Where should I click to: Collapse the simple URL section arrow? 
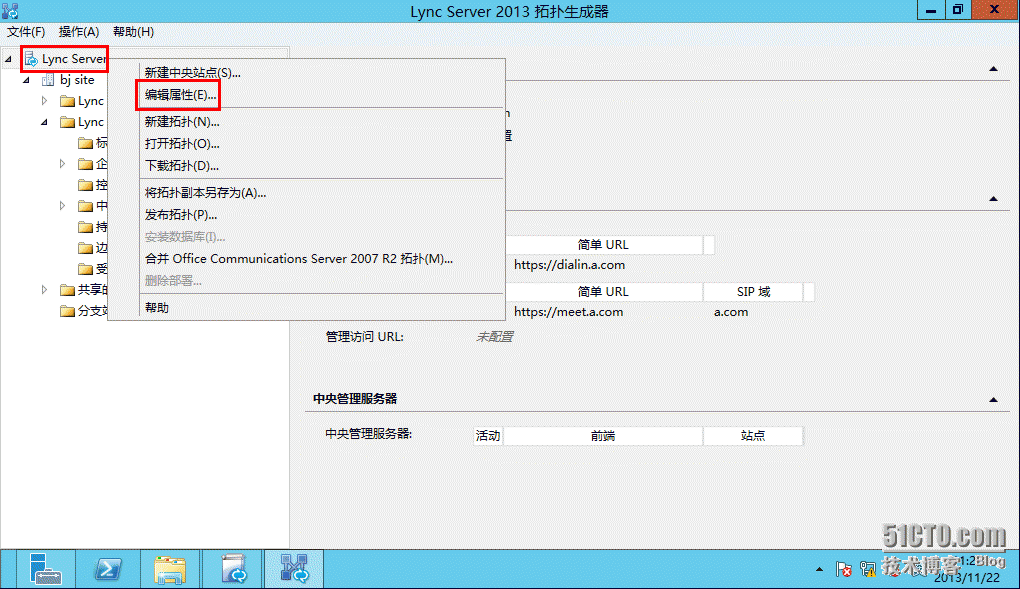pyautogui.click(x=993, y=199)
